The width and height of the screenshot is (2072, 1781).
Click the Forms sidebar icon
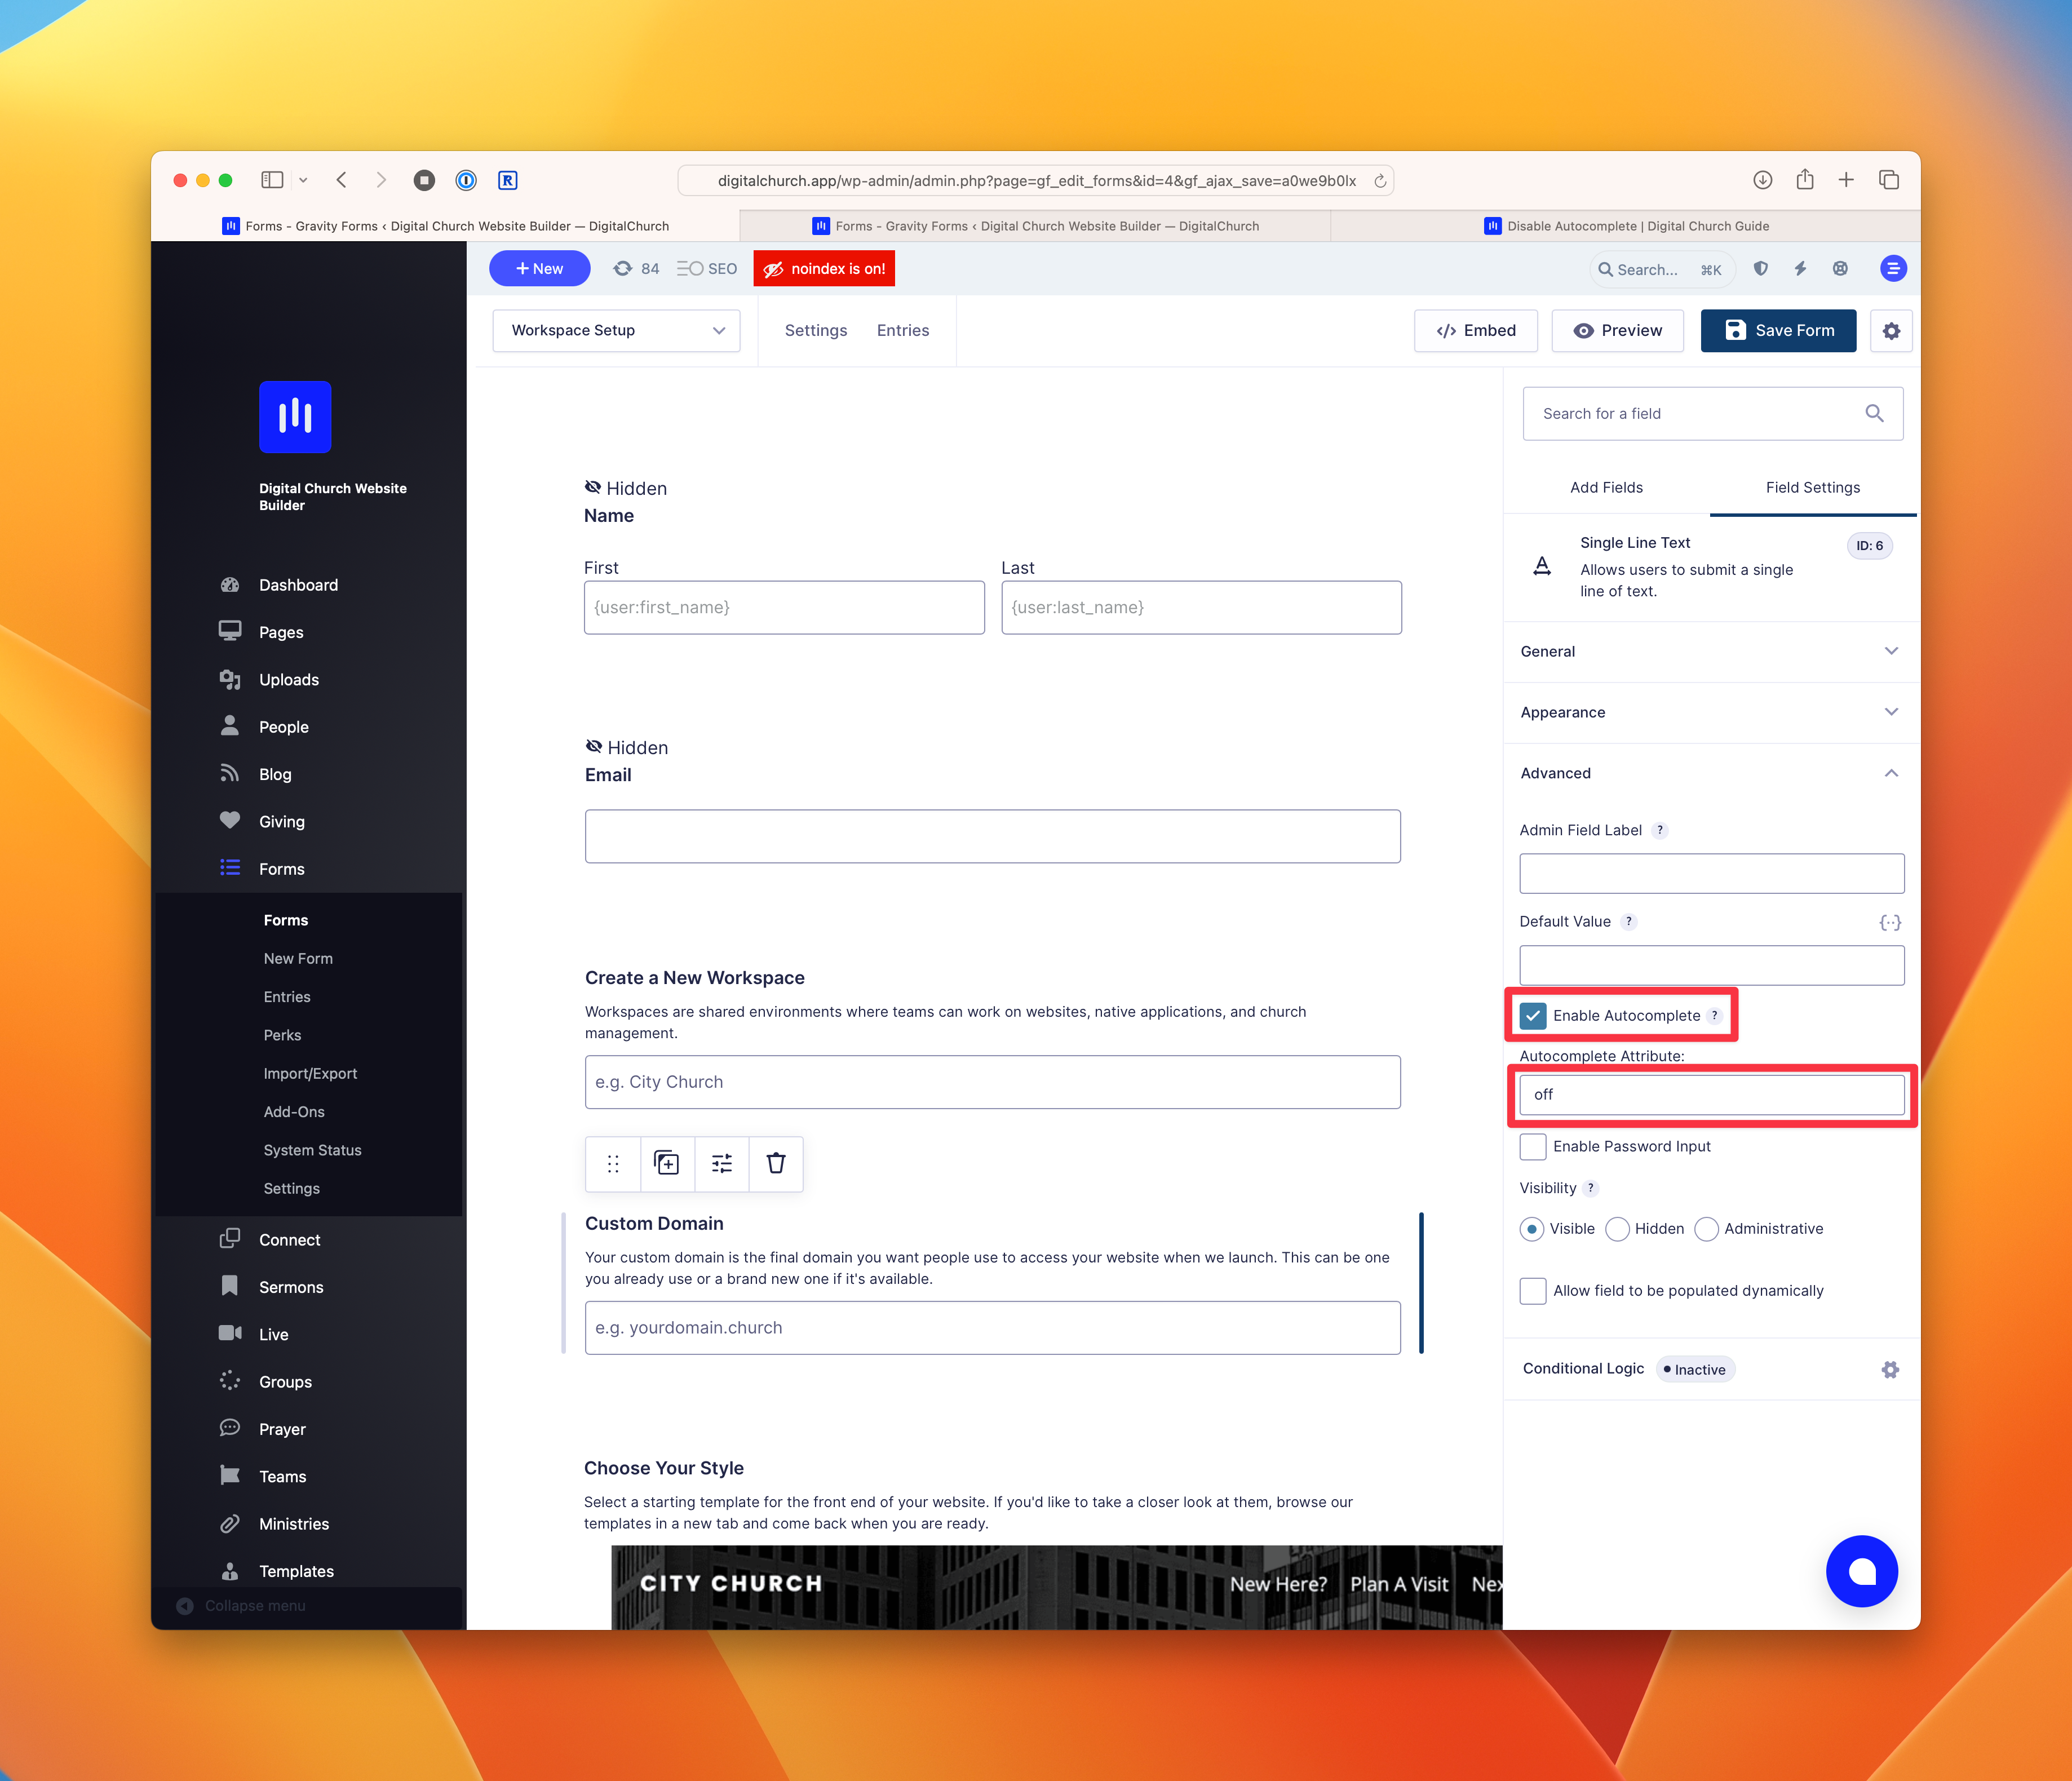pyautogui.click(x=231, y=867)
